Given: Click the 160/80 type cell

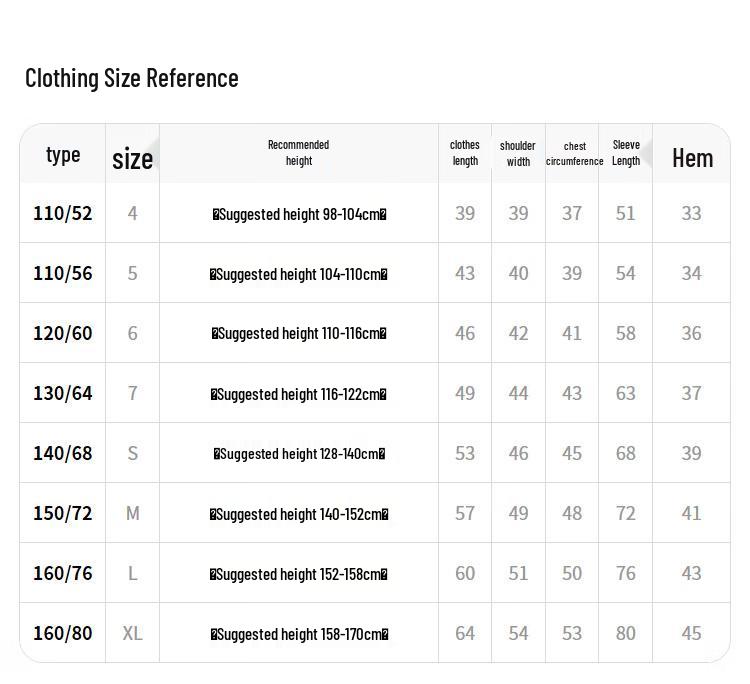Looking at the screenshot, I should tap(63, 633).
